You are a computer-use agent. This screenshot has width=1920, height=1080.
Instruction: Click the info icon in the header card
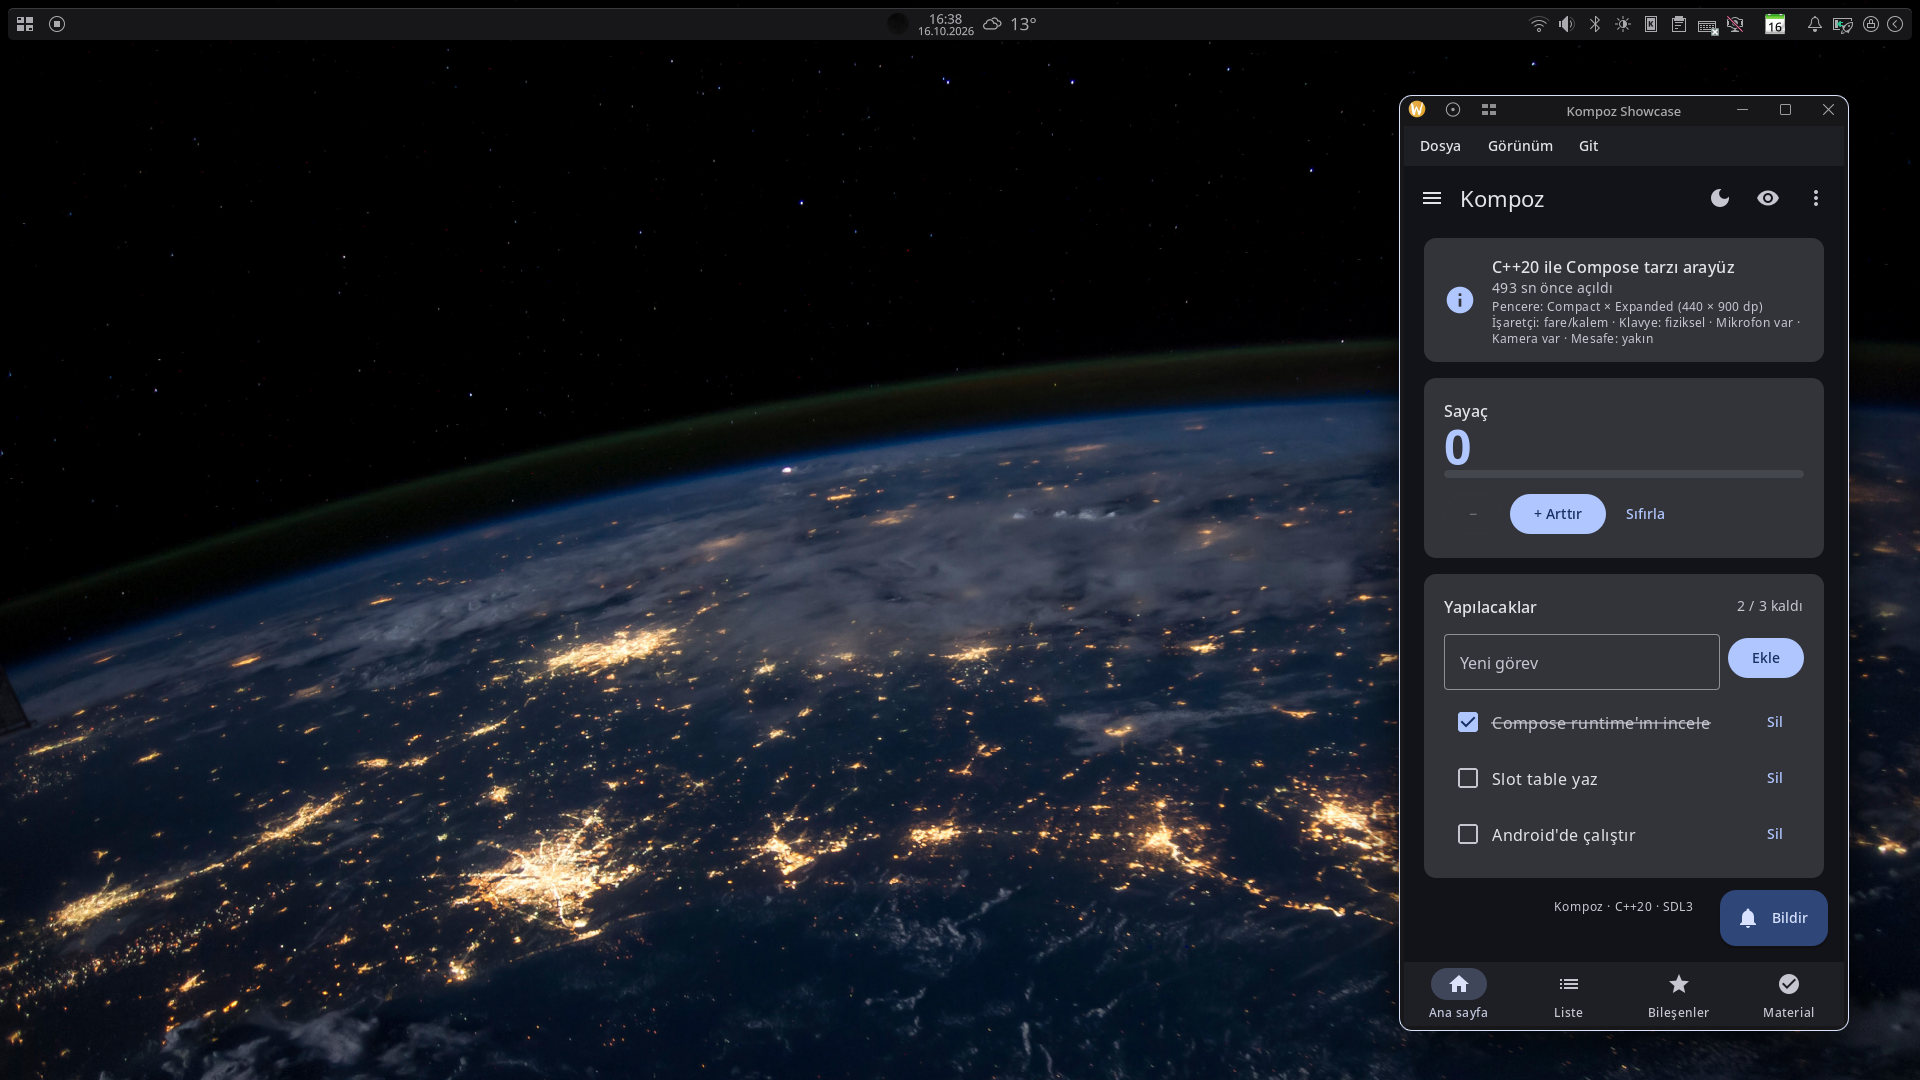click(x=1460, y=300)
